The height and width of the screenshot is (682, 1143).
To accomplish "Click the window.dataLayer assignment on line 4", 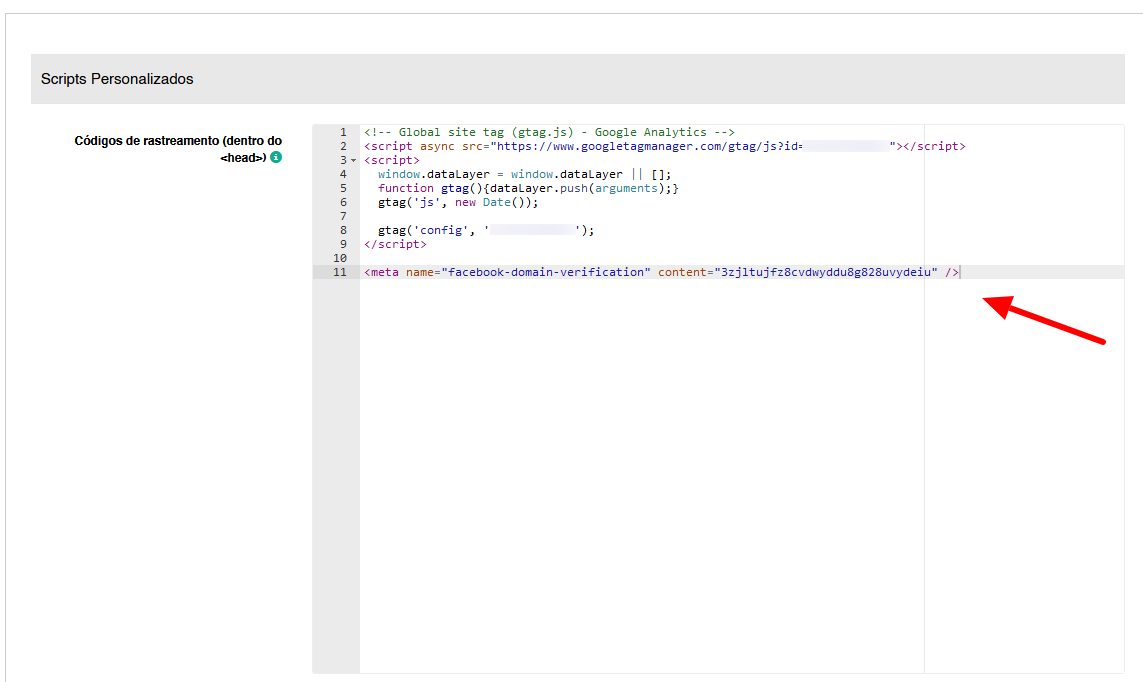I will pyautogui.click(x=524, y=174).
